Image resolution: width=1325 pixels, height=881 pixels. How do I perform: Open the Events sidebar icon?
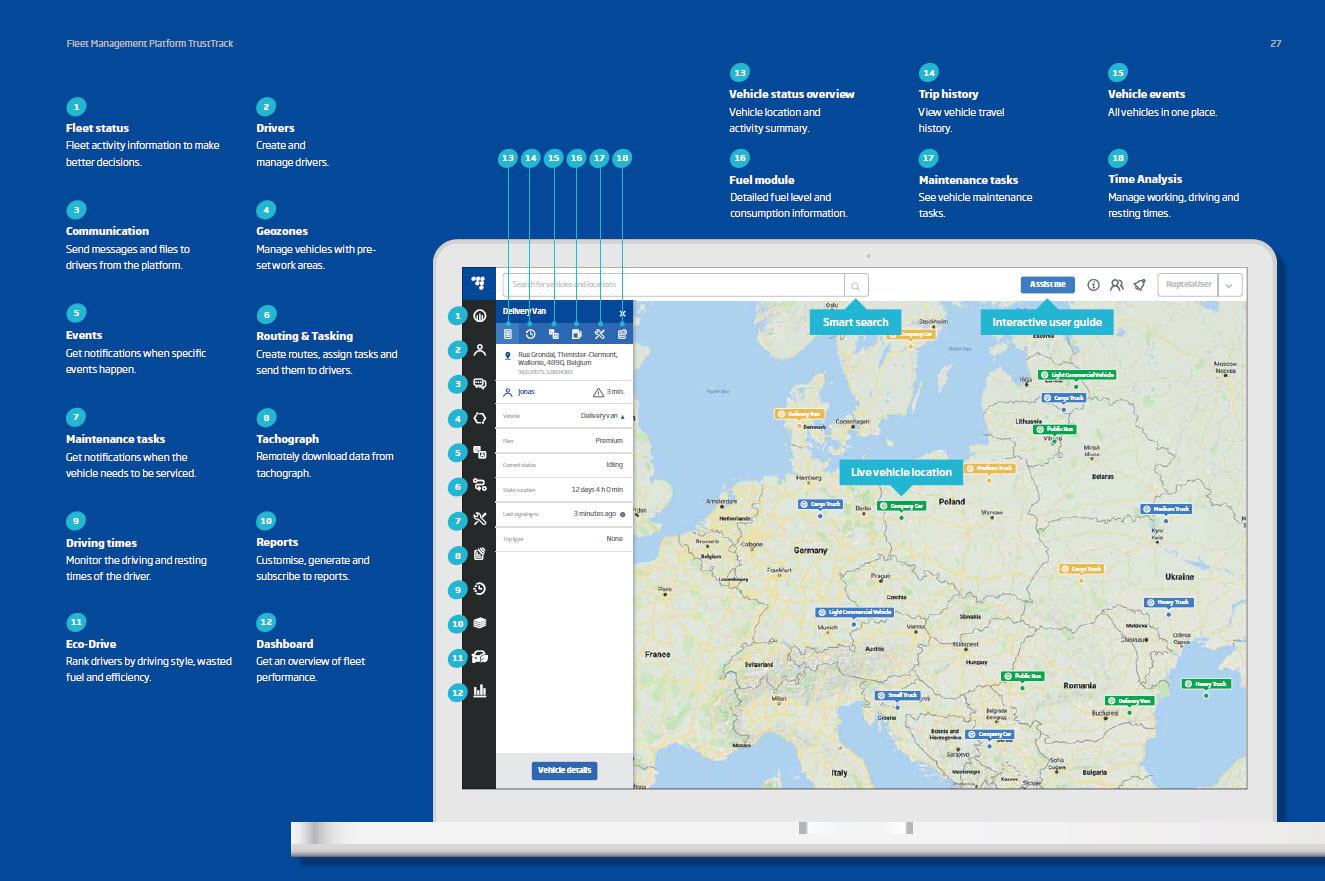coord(480,452)
